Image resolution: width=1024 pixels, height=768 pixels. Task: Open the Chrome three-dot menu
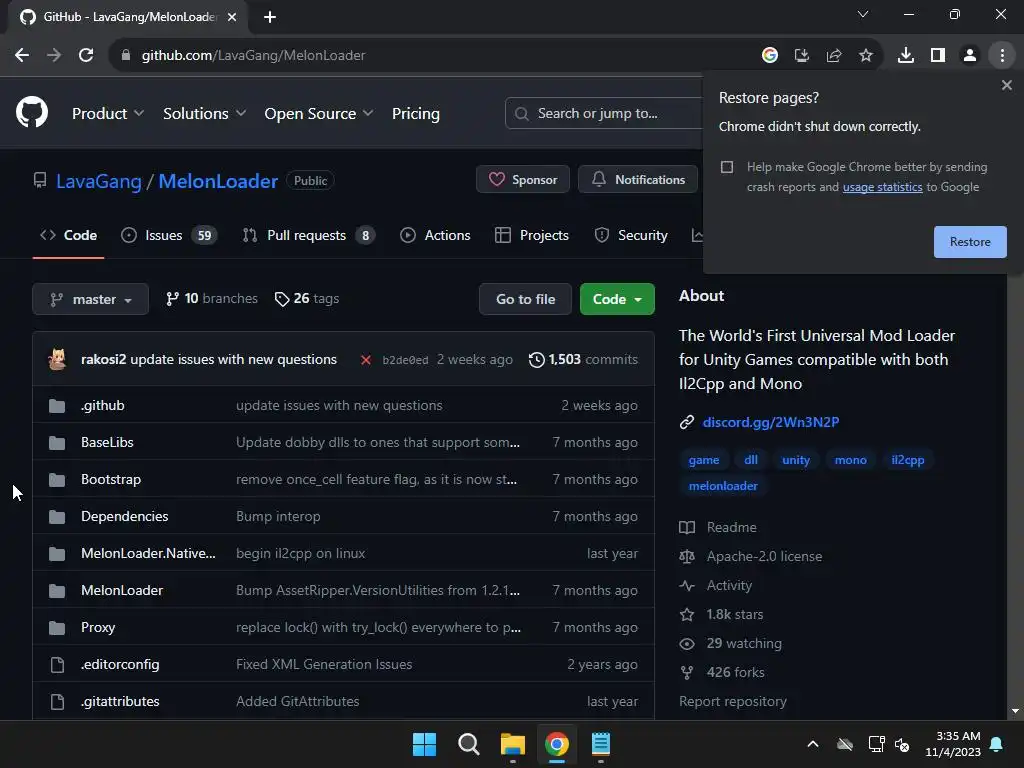pos(1002,56)
